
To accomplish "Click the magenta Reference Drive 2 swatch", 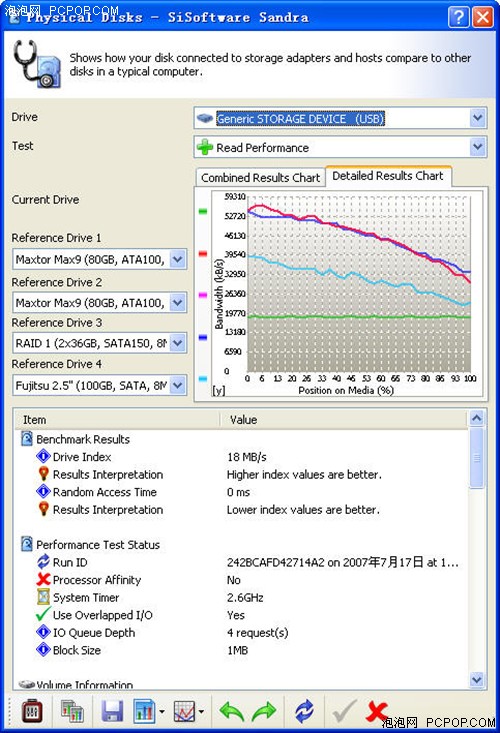I will pyautogui.click(x=202, y=295).
